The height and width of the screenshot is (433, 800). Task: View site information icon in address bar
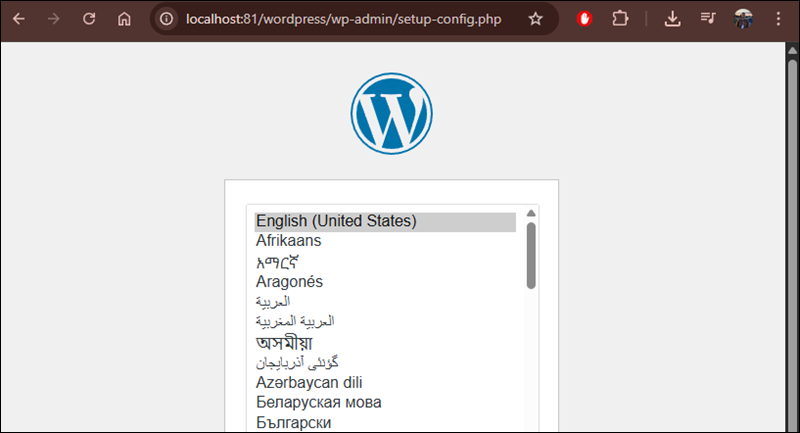(x=166, y=19)
